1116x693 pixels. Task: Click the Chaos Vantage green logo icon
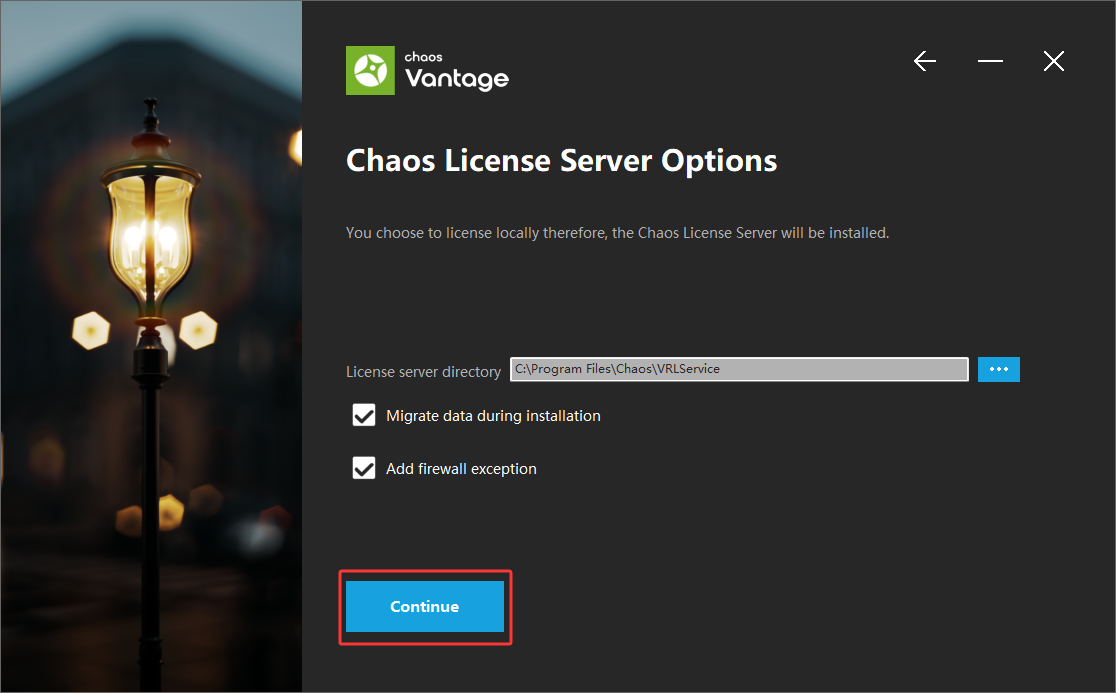pyautogui.click(x=370, y=70)
